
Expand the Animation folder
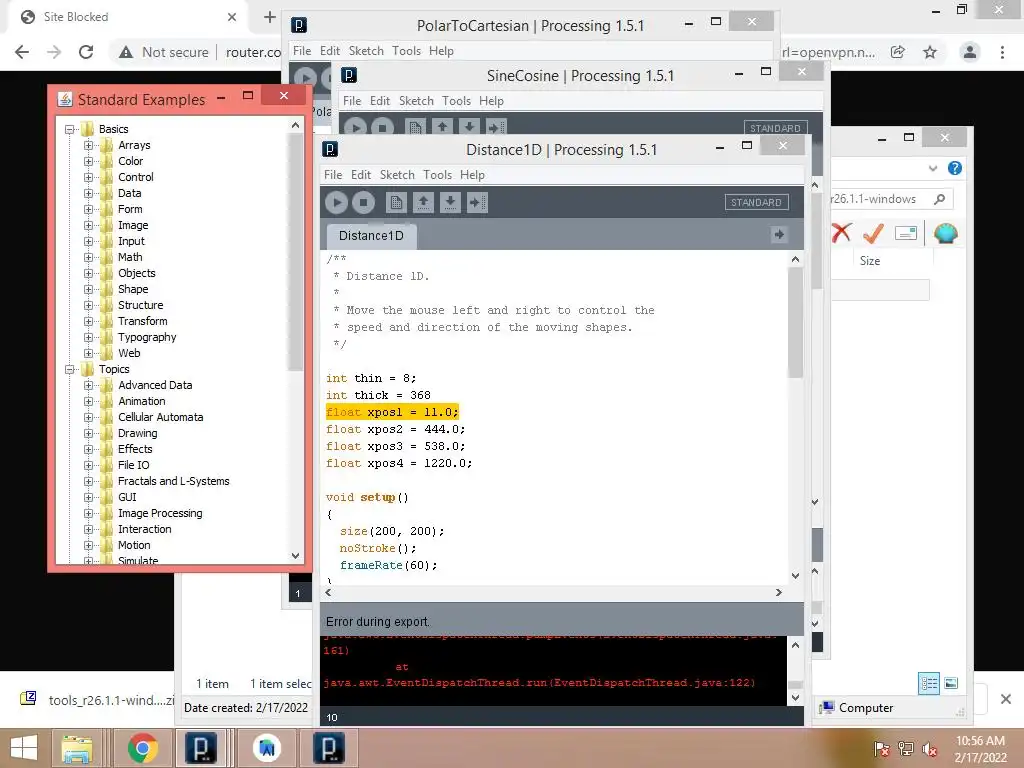pos(88,402)
